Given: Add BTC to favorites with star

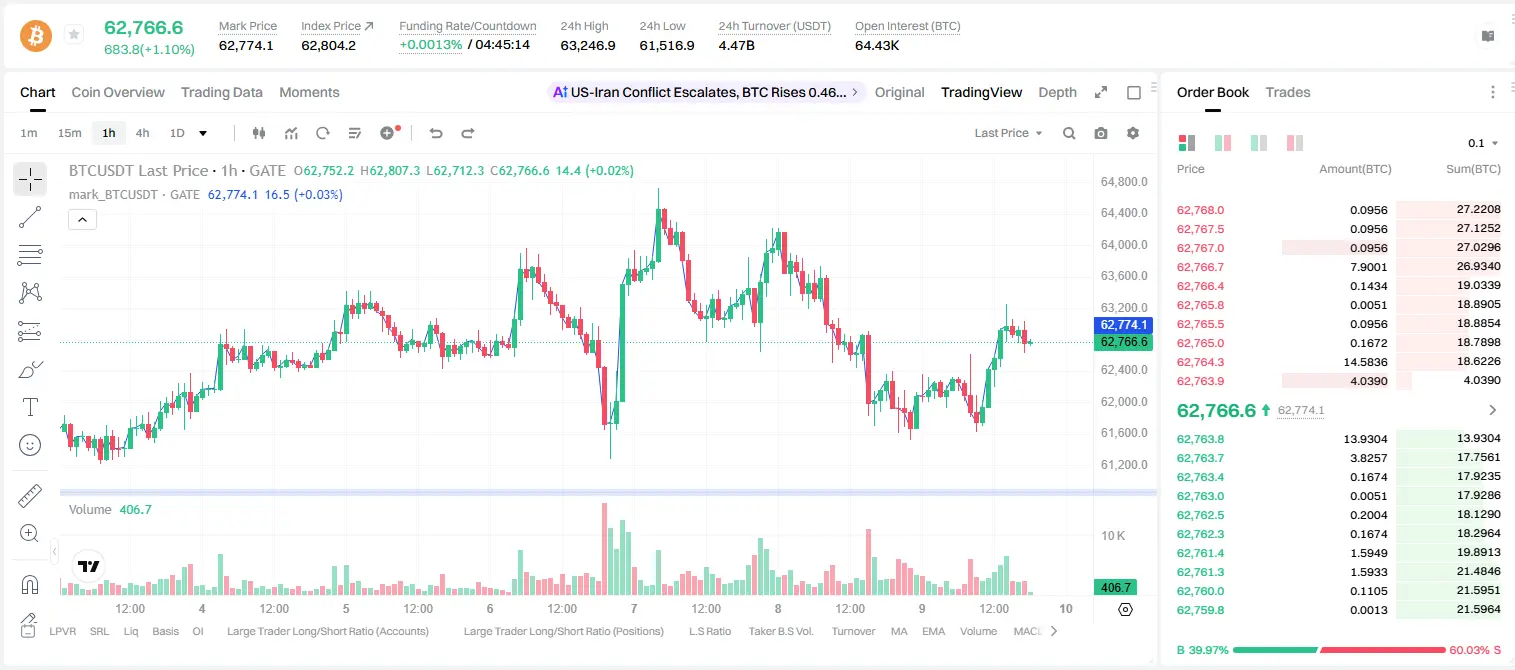Looking at the screenshot, I should coord(74,35).
